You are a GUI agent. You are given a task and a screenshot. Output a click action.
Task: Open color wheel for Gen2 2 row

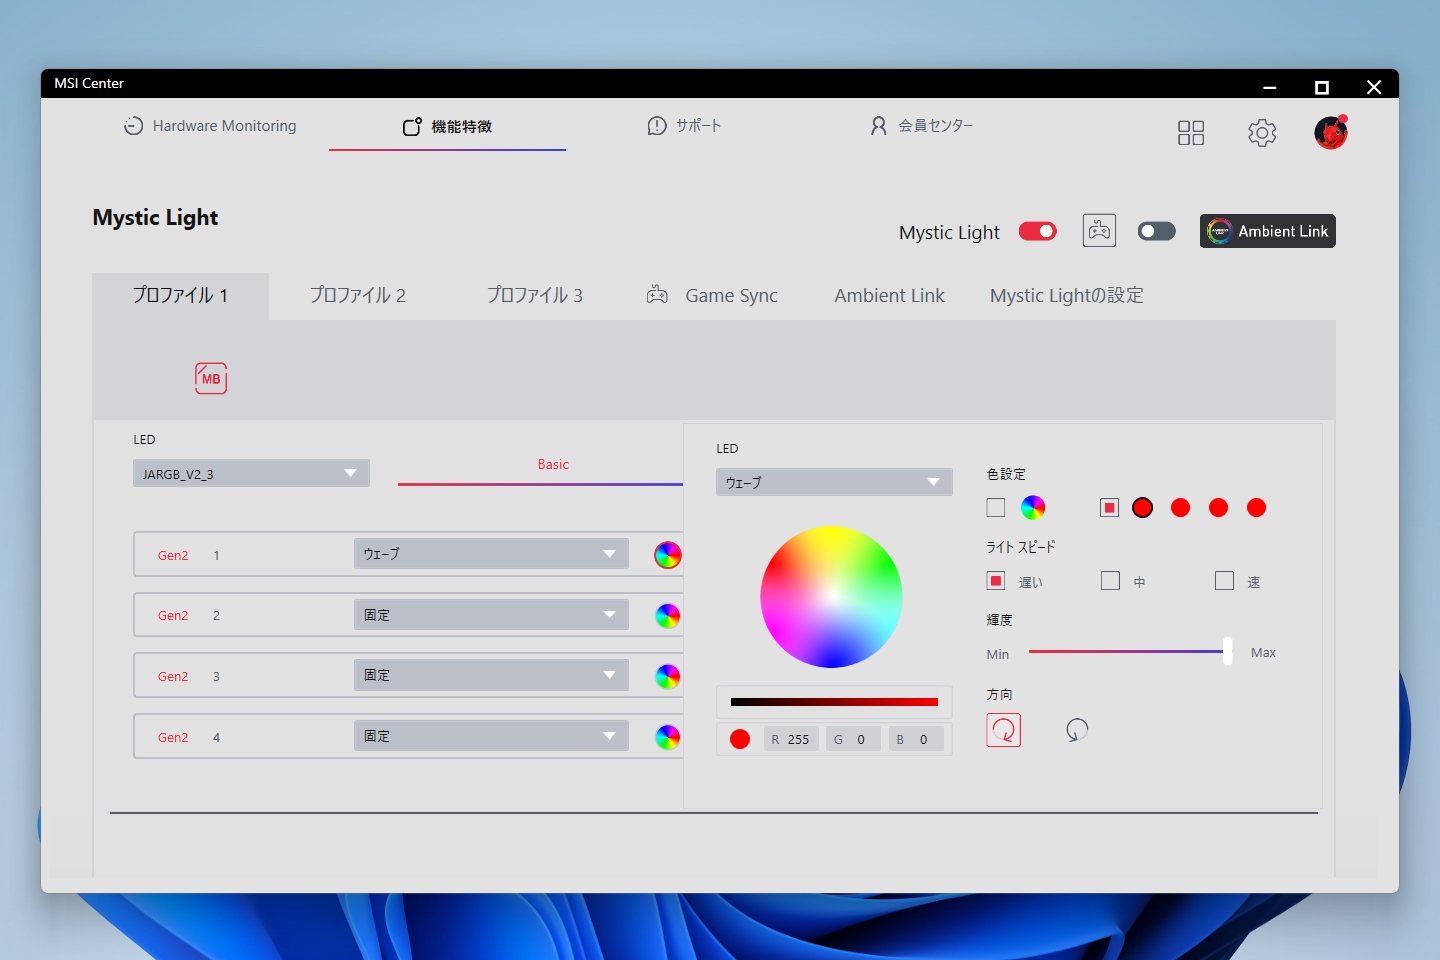(x=668, y=616)
